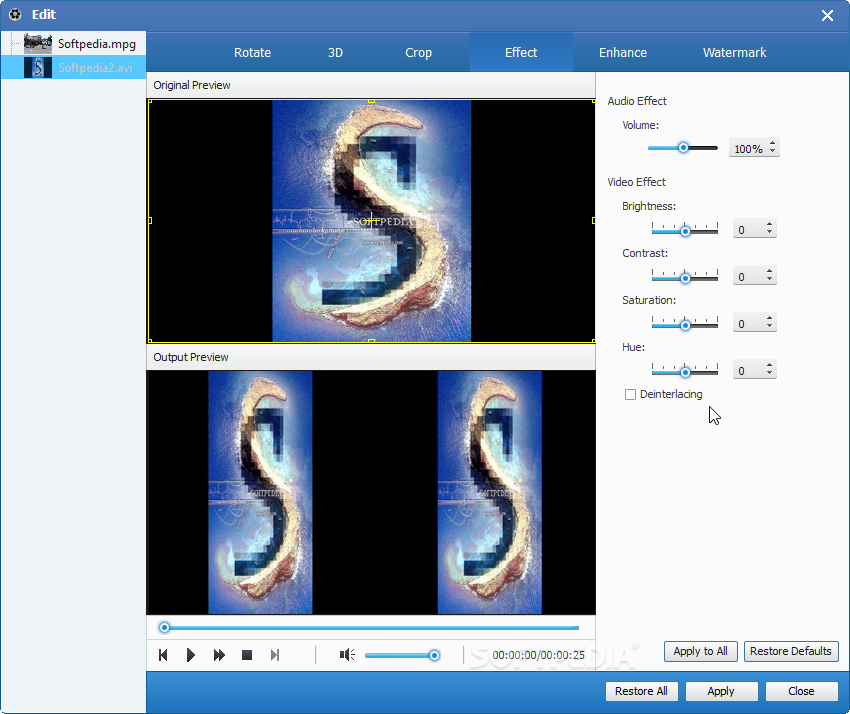Image resolution: width=850 pixels, height=714 pixels.
Task: Click the left-edge crop handle of Original Preview
Action: (150, 221)
